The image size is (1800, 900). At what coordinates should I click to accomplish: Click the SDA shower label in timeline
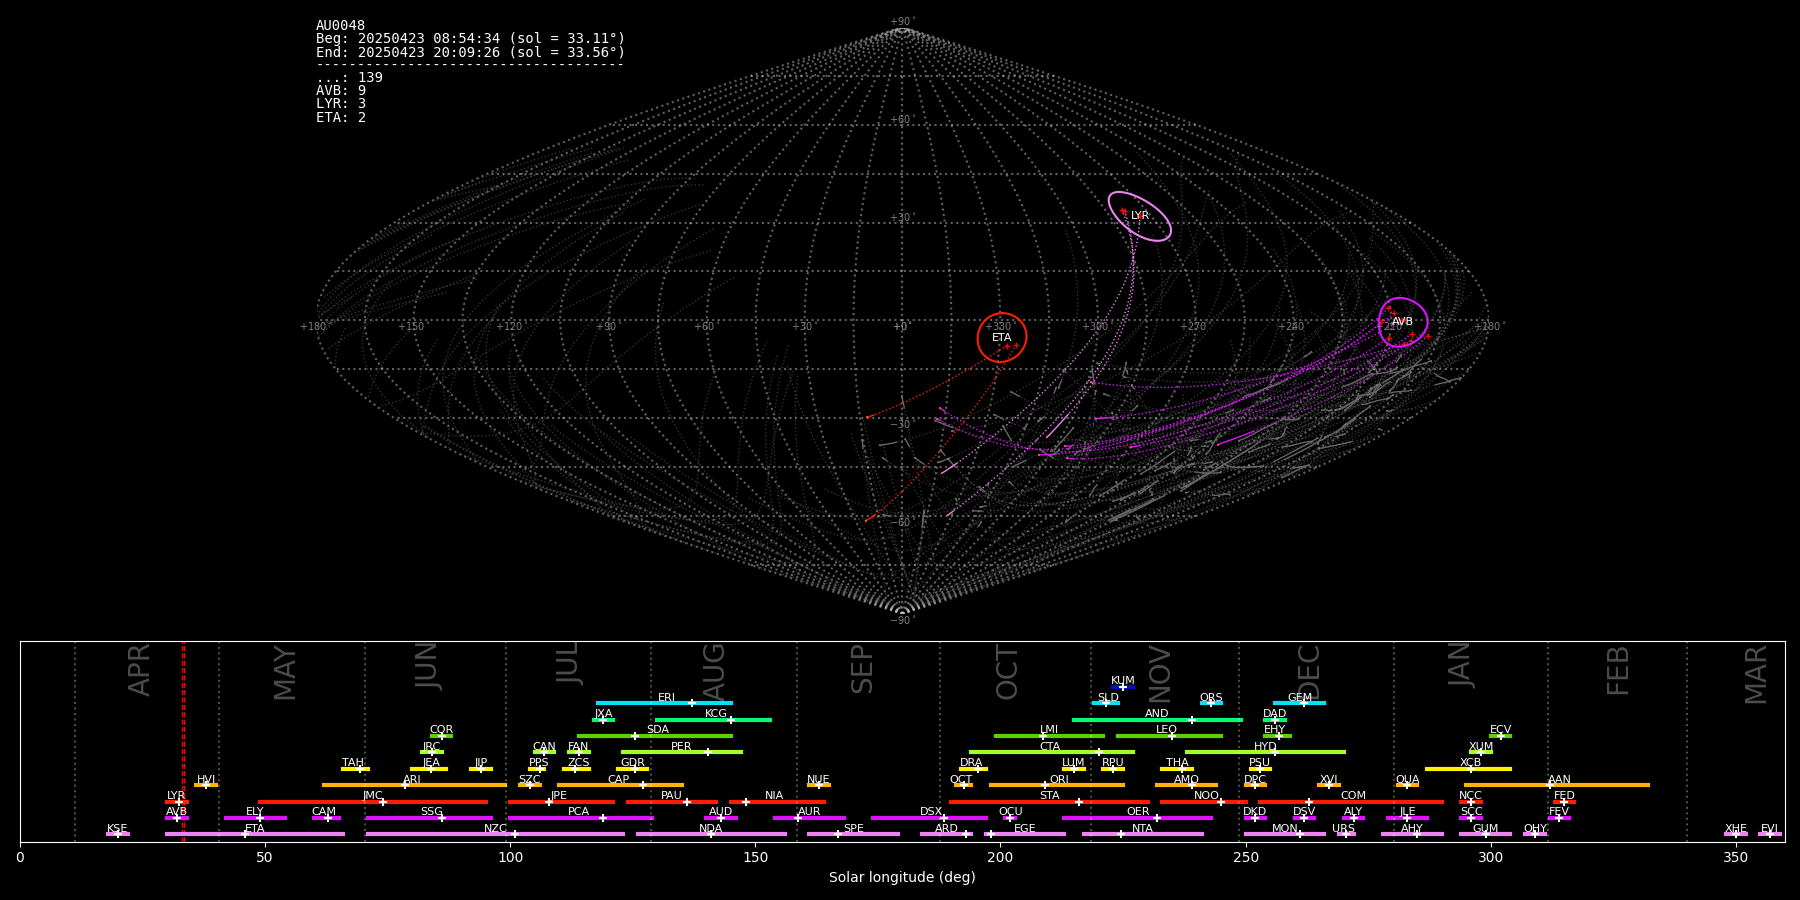tap(658, 730)
